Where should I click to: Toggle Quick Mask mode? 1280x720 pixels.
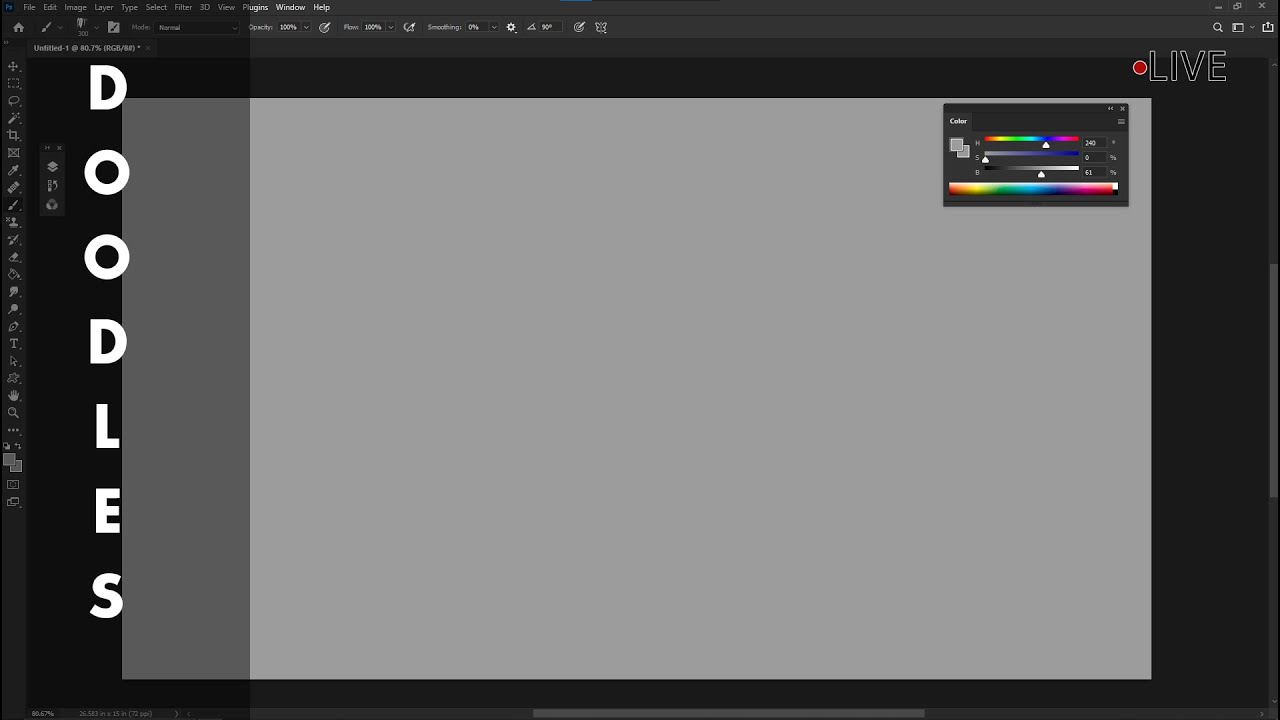click(x=13, y=485)
